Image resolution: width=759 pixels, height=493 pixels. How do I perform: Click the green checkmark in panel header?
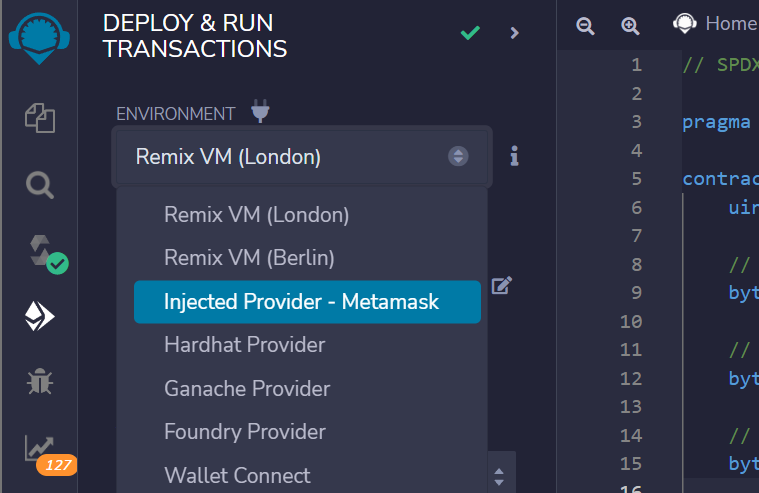[470, 33]
